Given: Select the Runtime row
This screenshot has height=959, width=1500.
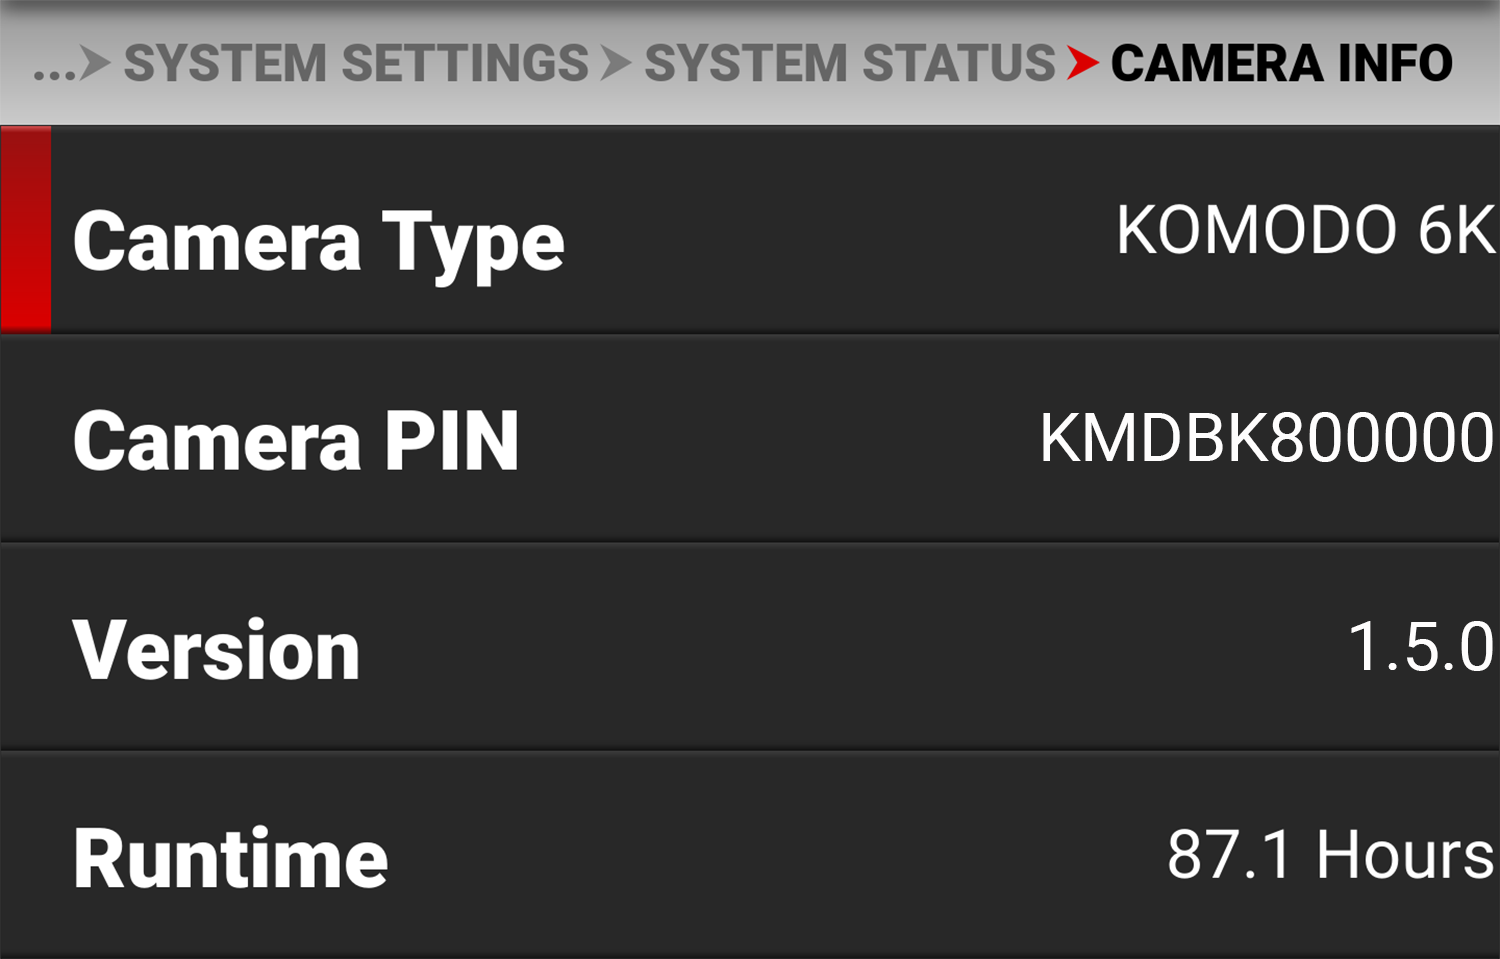Looking at the screenshot, I should tap(750, 856).
